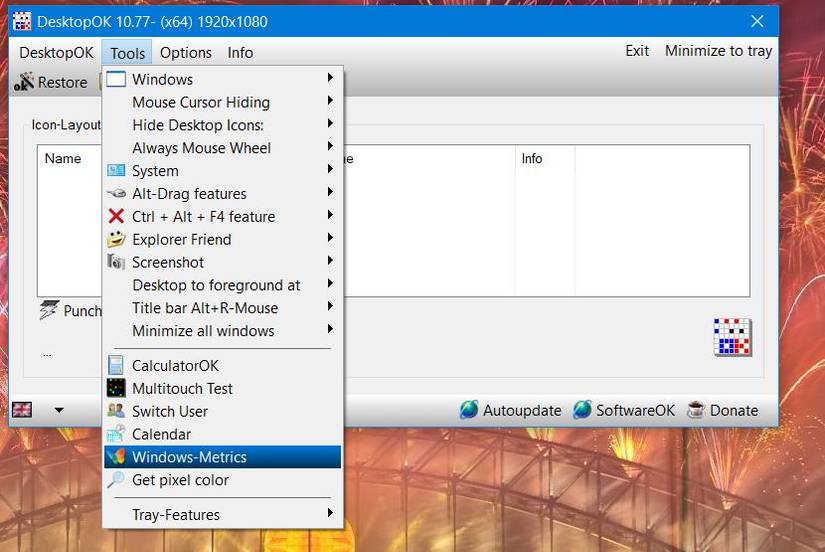Click the Screenshot camera icon
The height and width of the screenshot is (552, 825).
[116, 262]
